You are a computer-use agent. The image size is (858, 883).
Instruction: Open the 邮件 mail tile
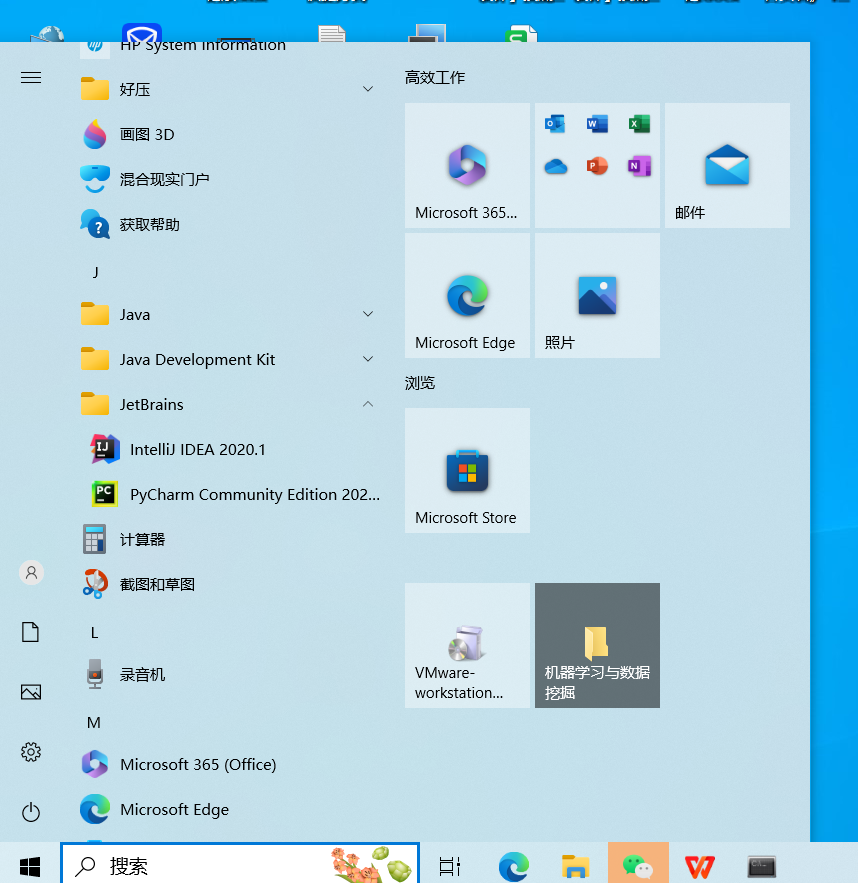[727, 166]
